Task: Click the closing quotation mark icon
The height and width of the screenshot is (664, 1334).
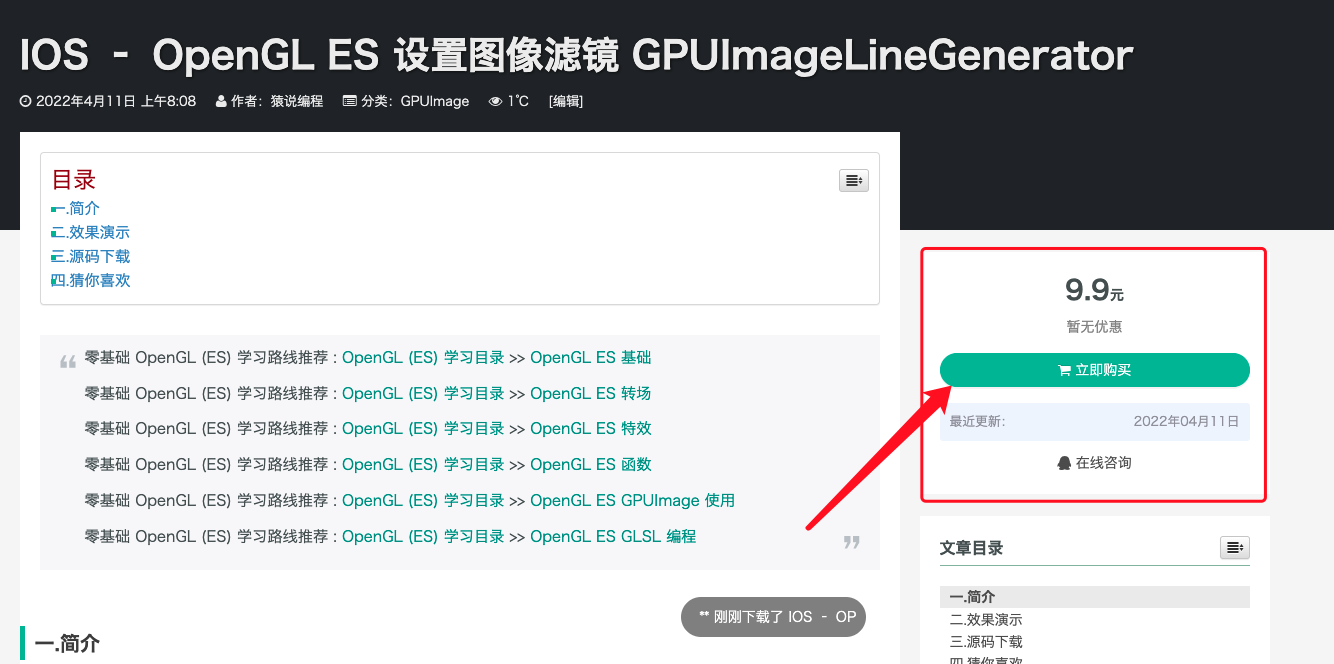Action: point(852,542)
